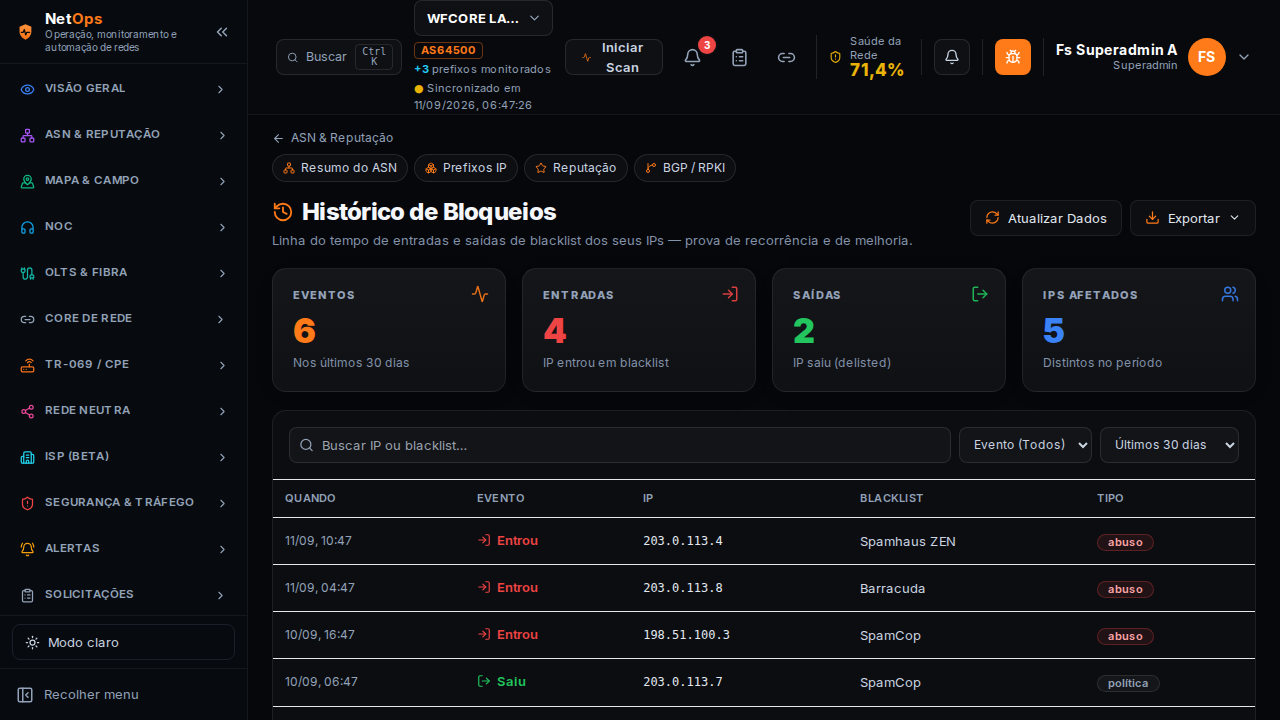Open the clipboard checklist icon in header

point(740,57)
